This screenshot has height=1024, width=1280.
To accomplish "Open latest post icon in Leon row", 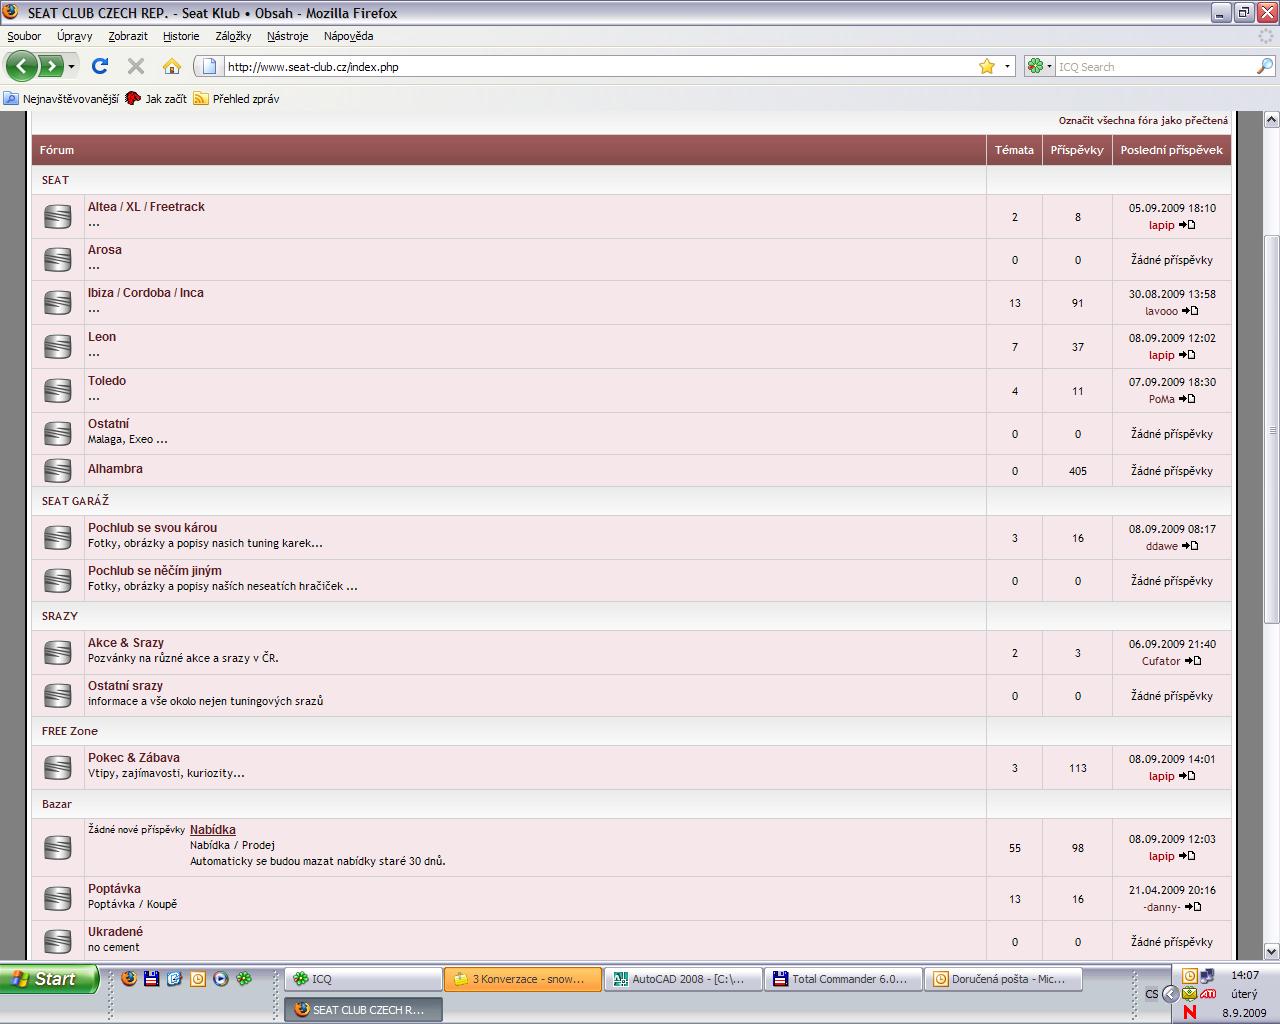I will [x=1187, y=355].
